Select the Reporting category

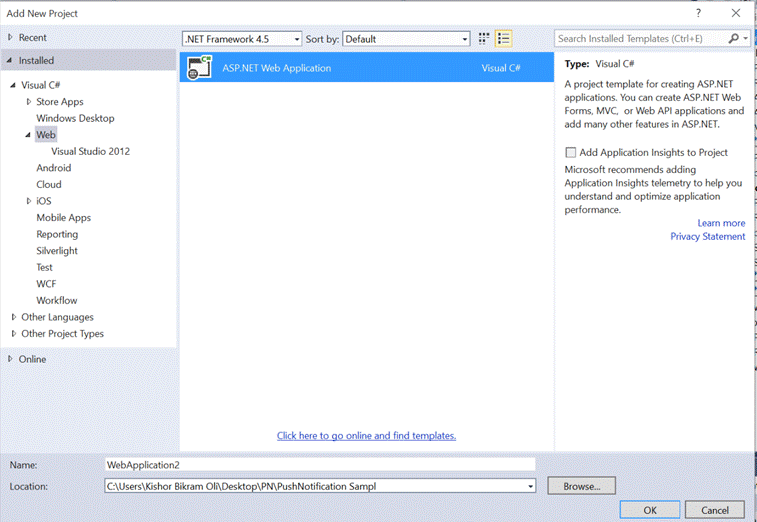click(57, 234)
